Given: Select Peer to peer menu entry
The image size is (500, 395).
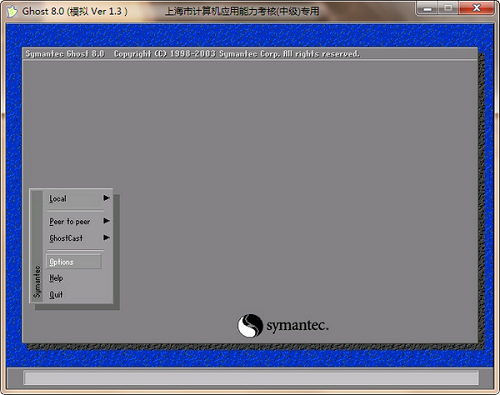Looking at the screenshot, I should pyautogui.click(x=70, y=222).
